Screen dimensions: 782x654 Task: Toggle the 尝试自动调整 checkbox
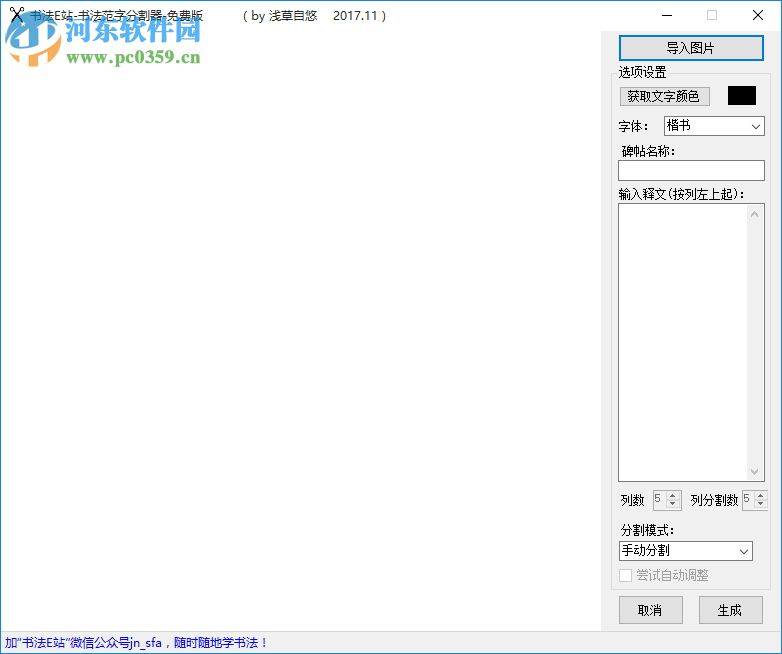(625, 575)
